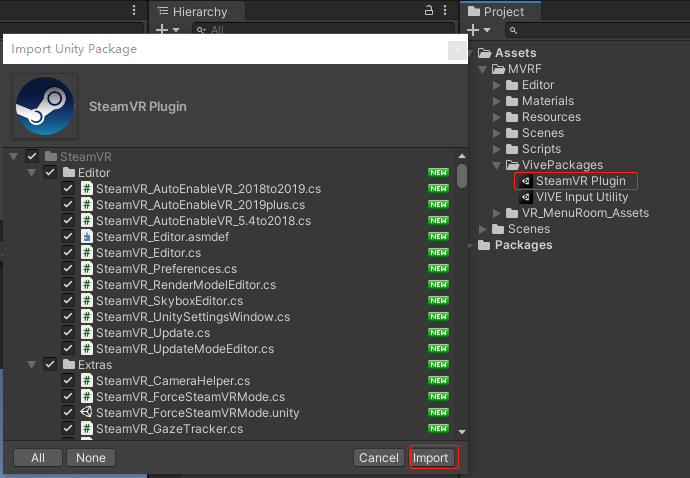The height and width of the screenshot is (478, 690).
Task: Click the VIVE Input Utility package icon
Action: click(525, 197)
